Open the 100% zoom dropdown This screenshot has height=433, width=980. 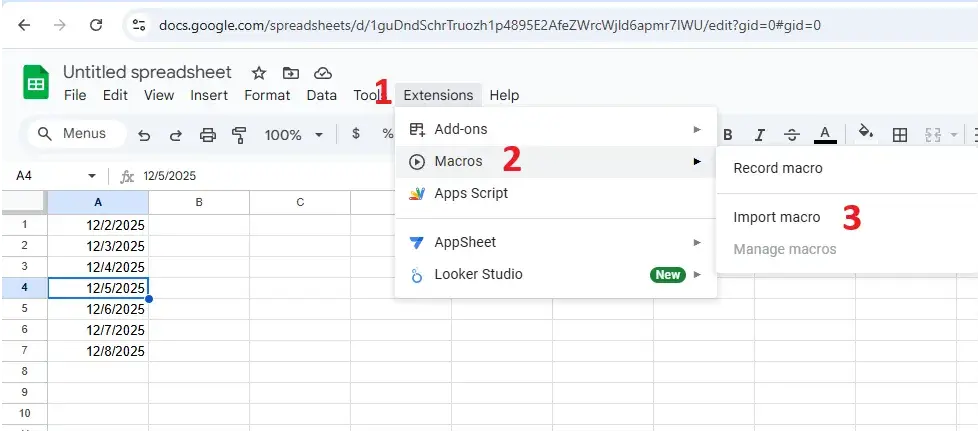point(293,135)
